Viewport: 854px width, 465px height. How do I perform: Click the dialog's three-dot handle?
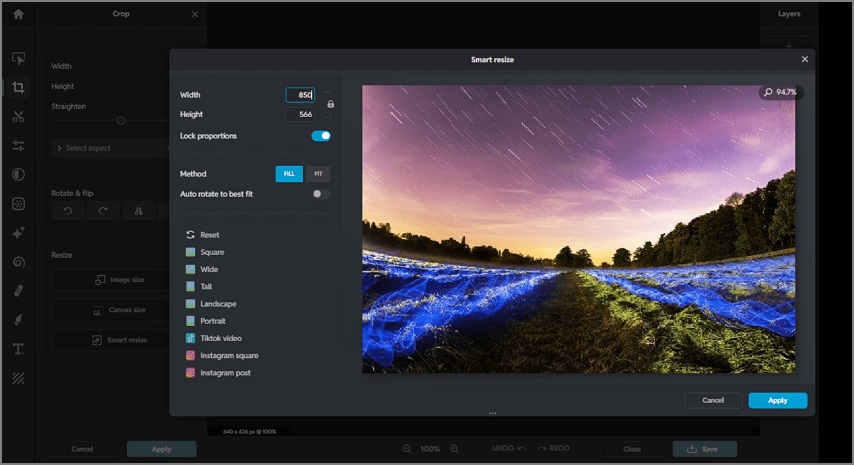point(492,413)
